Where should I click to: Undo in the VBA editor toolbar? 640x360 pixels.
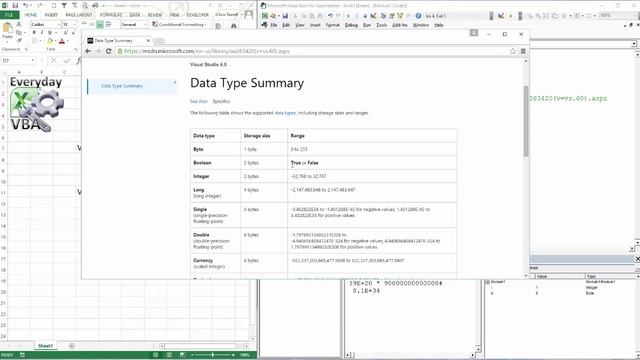[x=330, y=16]
